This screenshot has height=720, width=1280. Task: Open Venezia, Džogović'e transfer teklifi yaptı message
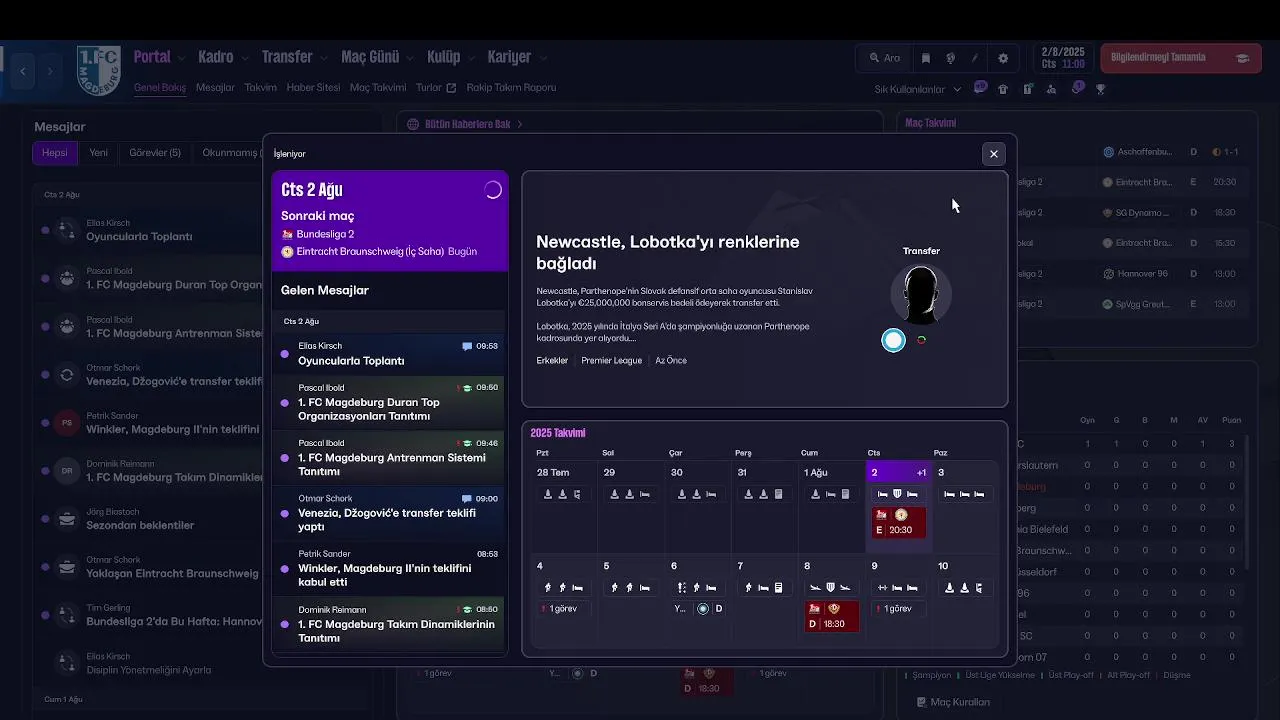coord(390,514)
